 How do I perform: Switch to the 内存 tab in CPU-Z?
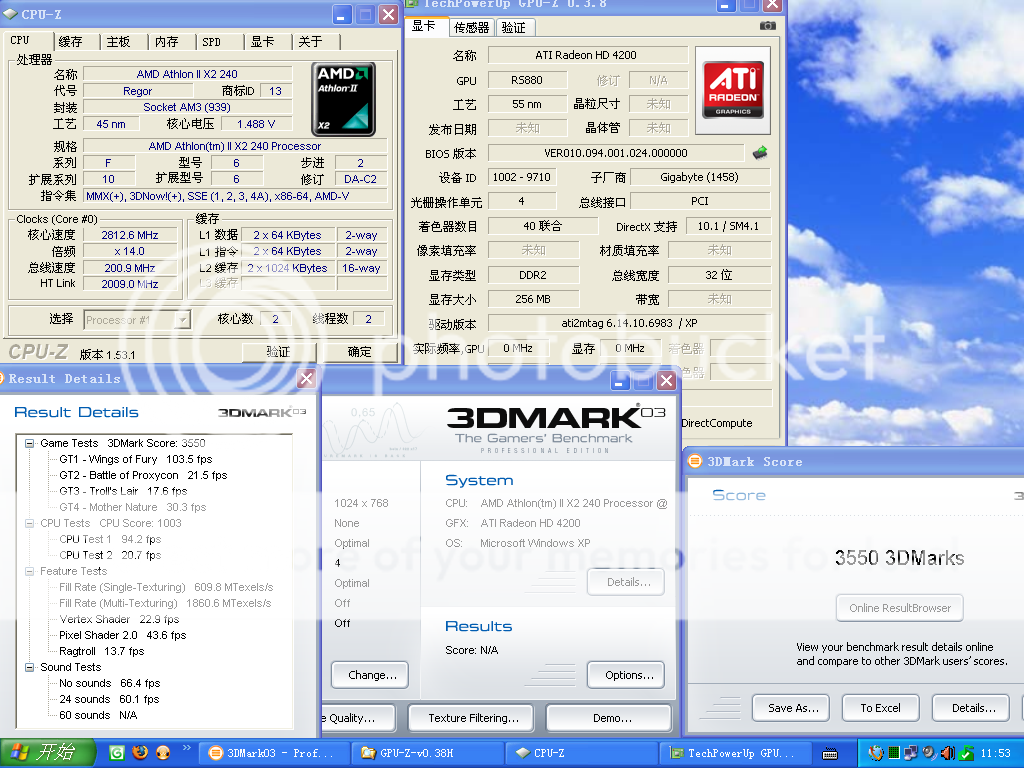pyautogui.click(x=167, y=42)
